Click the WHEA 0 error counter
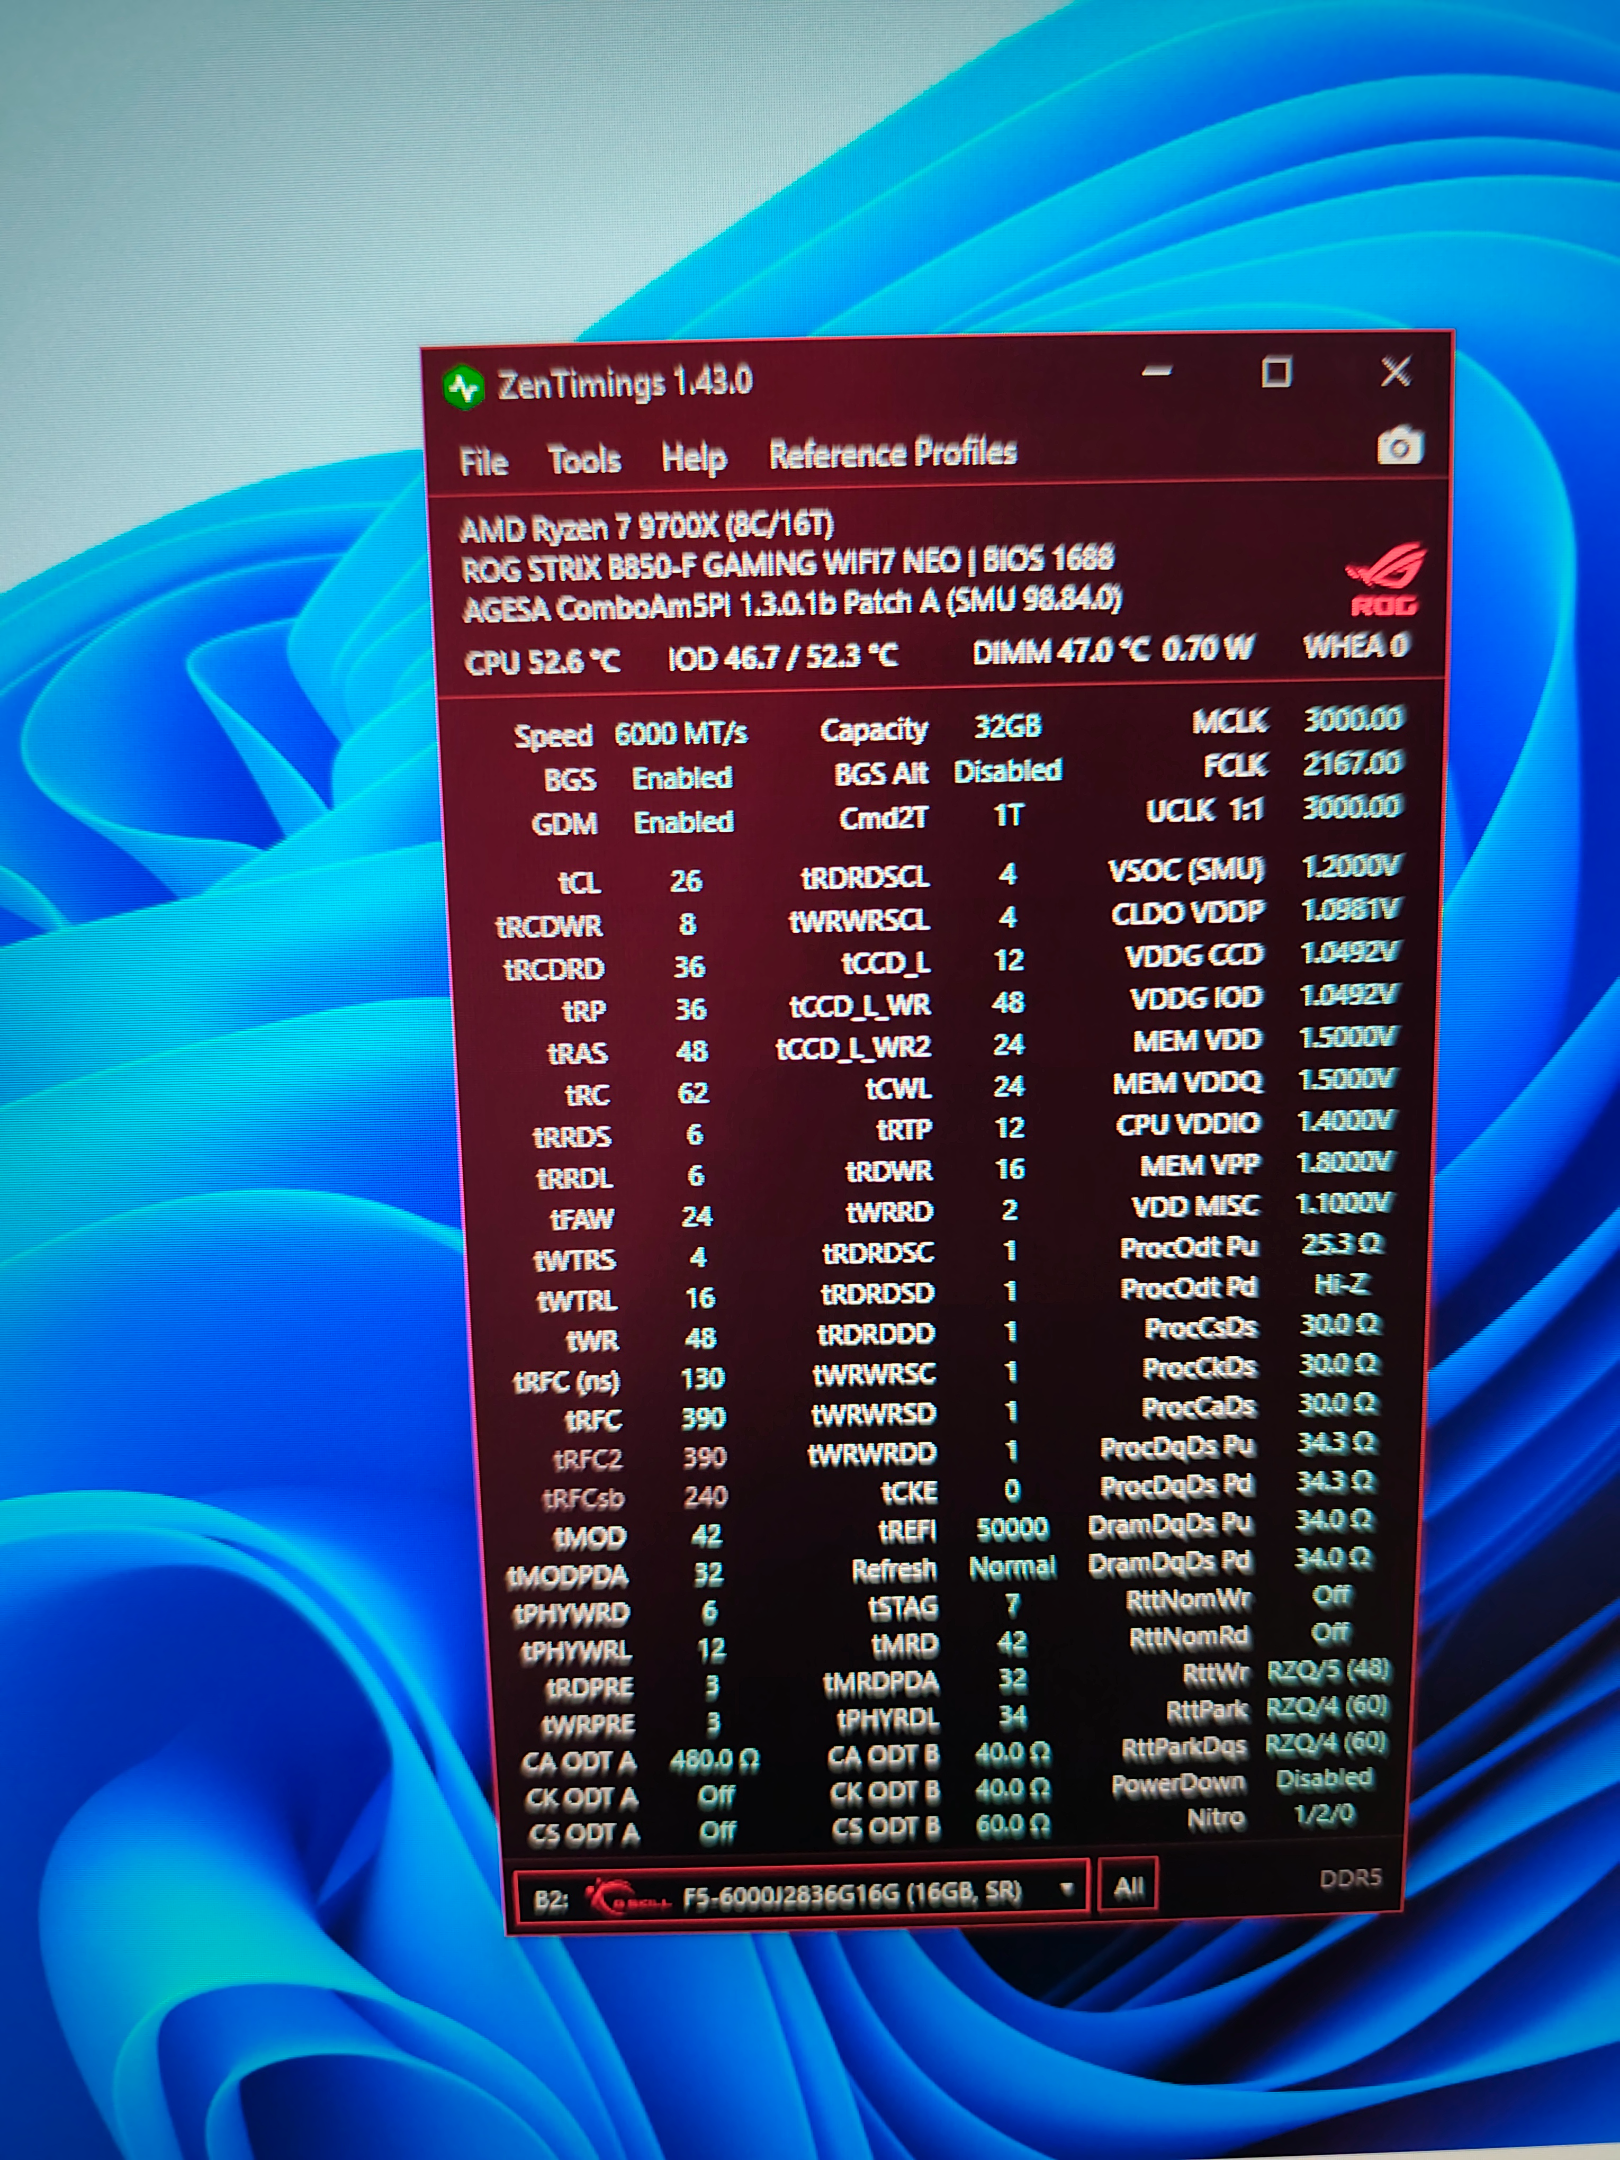The height and width of the screenshot is (2160, 1620). [x=1356, y=646]
